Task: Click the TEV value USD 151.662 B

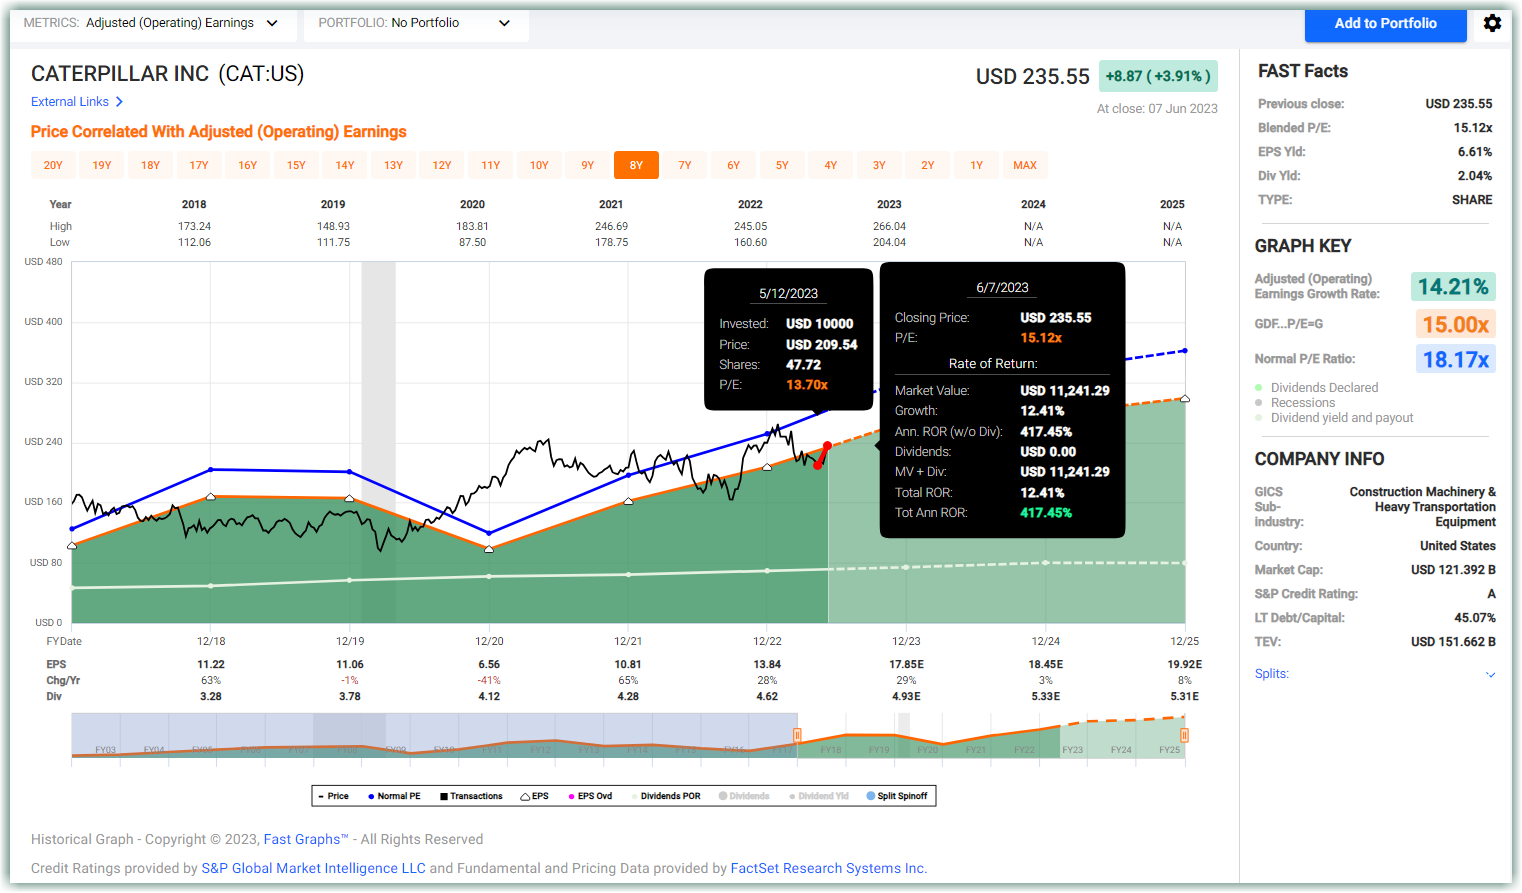Action: (x=1453, y=642)
